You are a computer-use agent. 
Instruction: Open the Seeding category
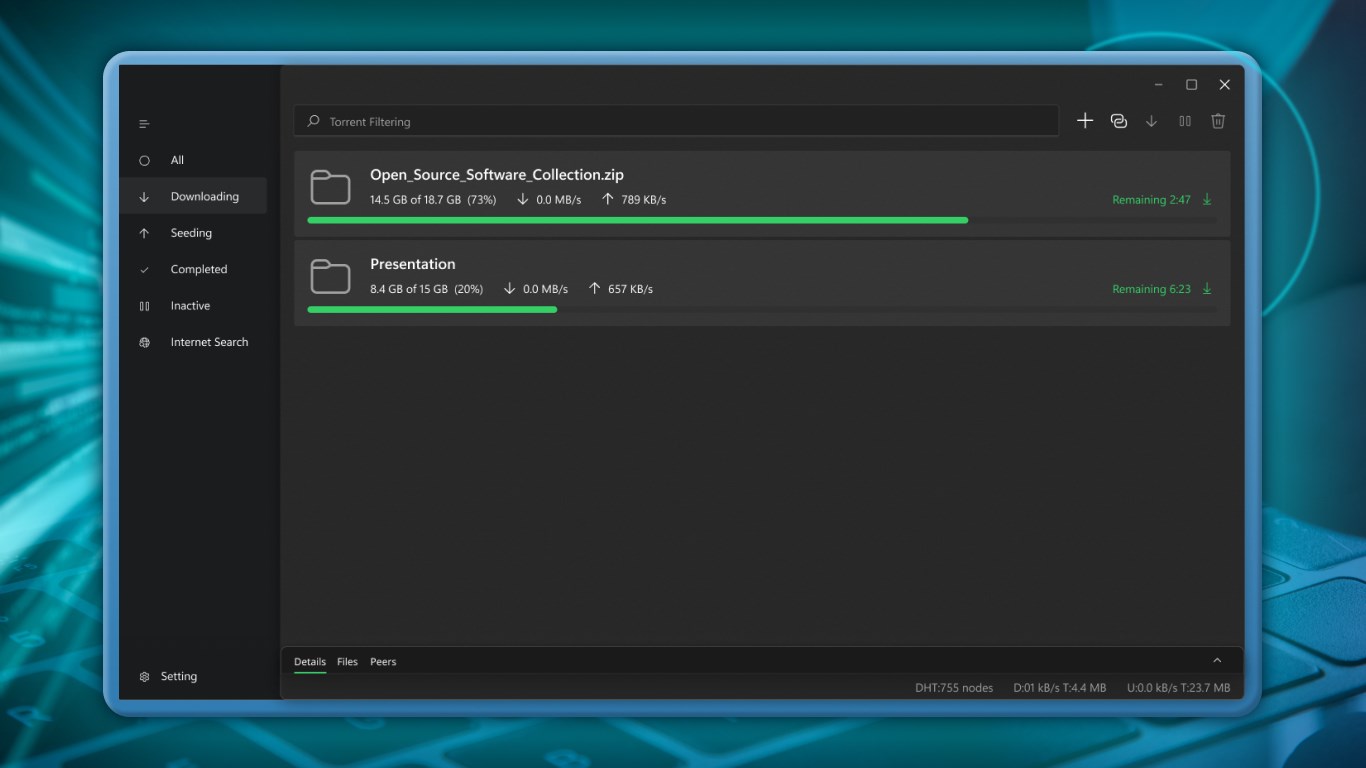coord(193,233)
